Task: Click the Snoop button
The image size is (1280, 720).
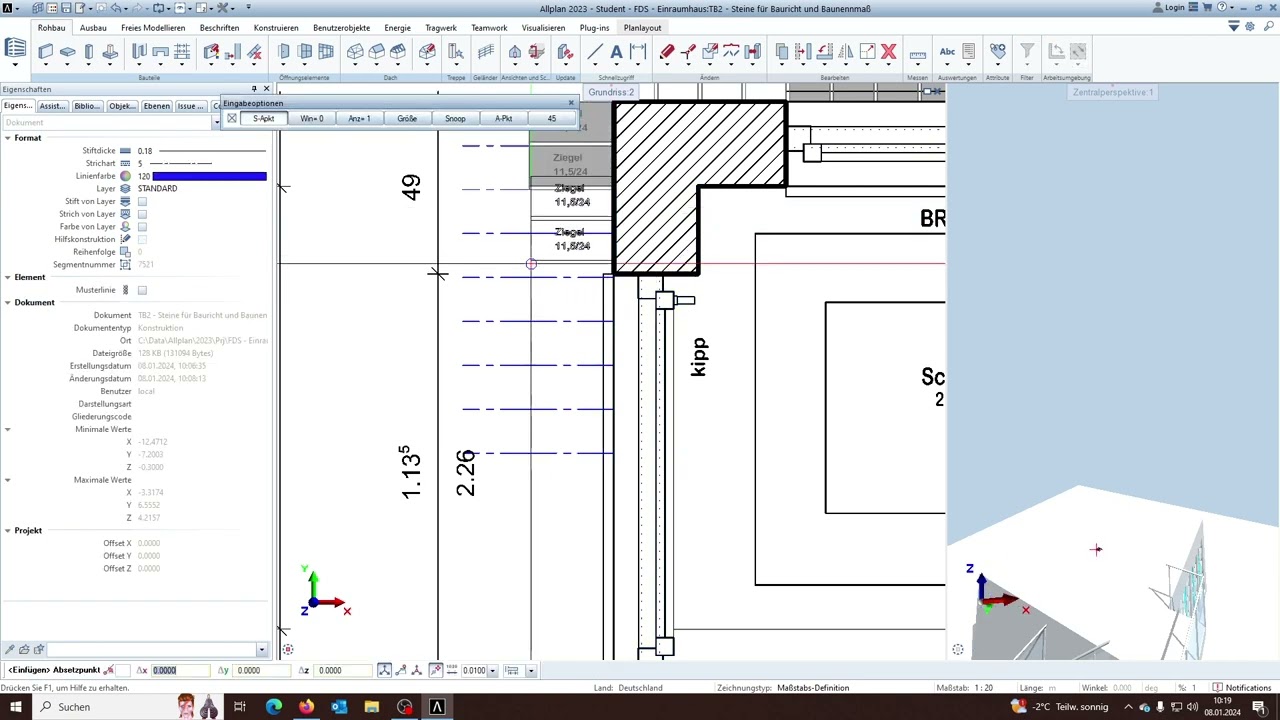Action: (x=455, y=118)
